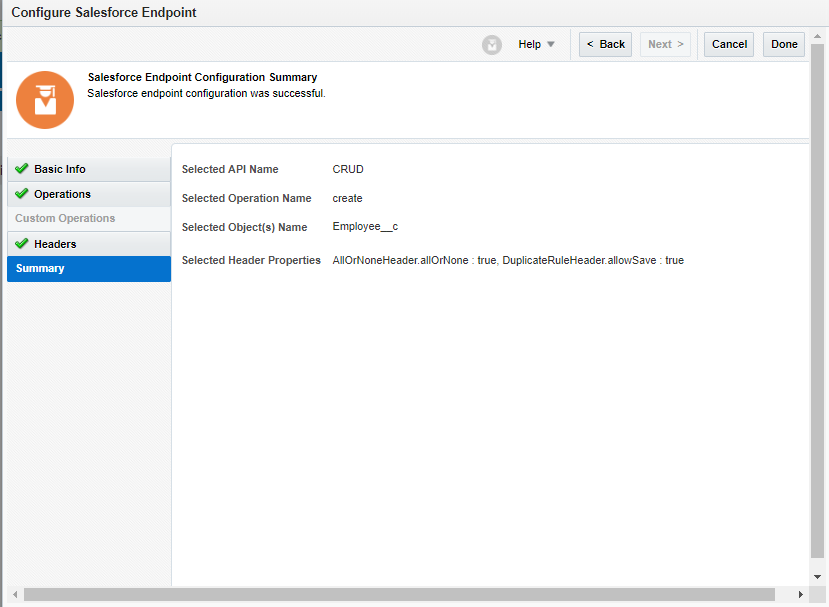Click the vertical scrollbar down arrow
This screenshot has width=829, height=607.
[x=817, y=577]
